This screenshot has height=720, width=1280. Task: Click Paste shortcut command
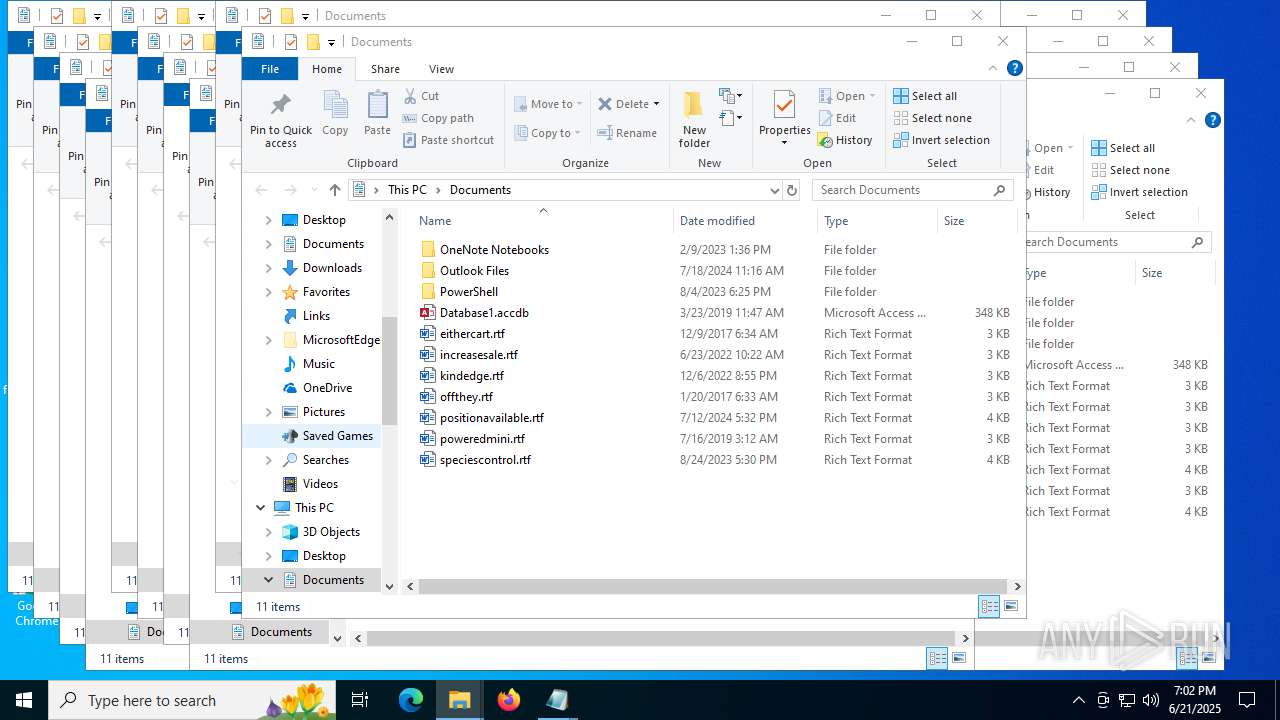coord(448,140)
